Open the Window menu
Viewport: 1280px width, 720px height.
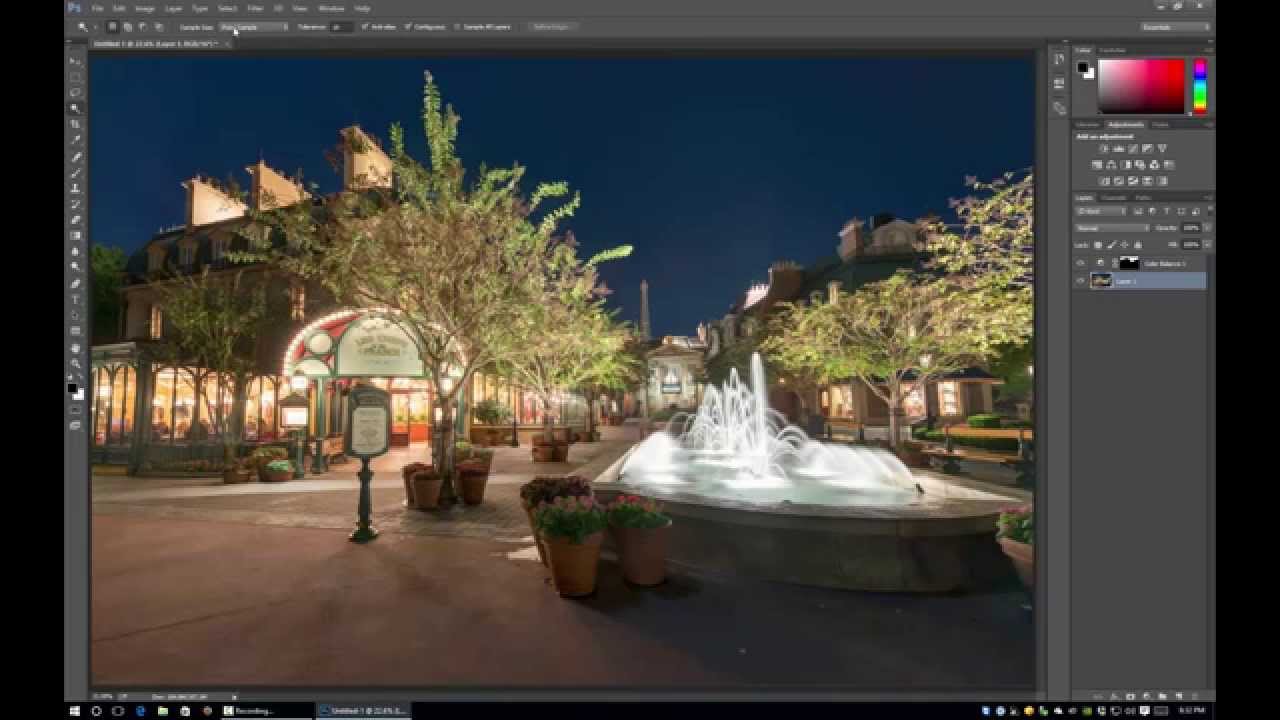click(x=332, y=8)
